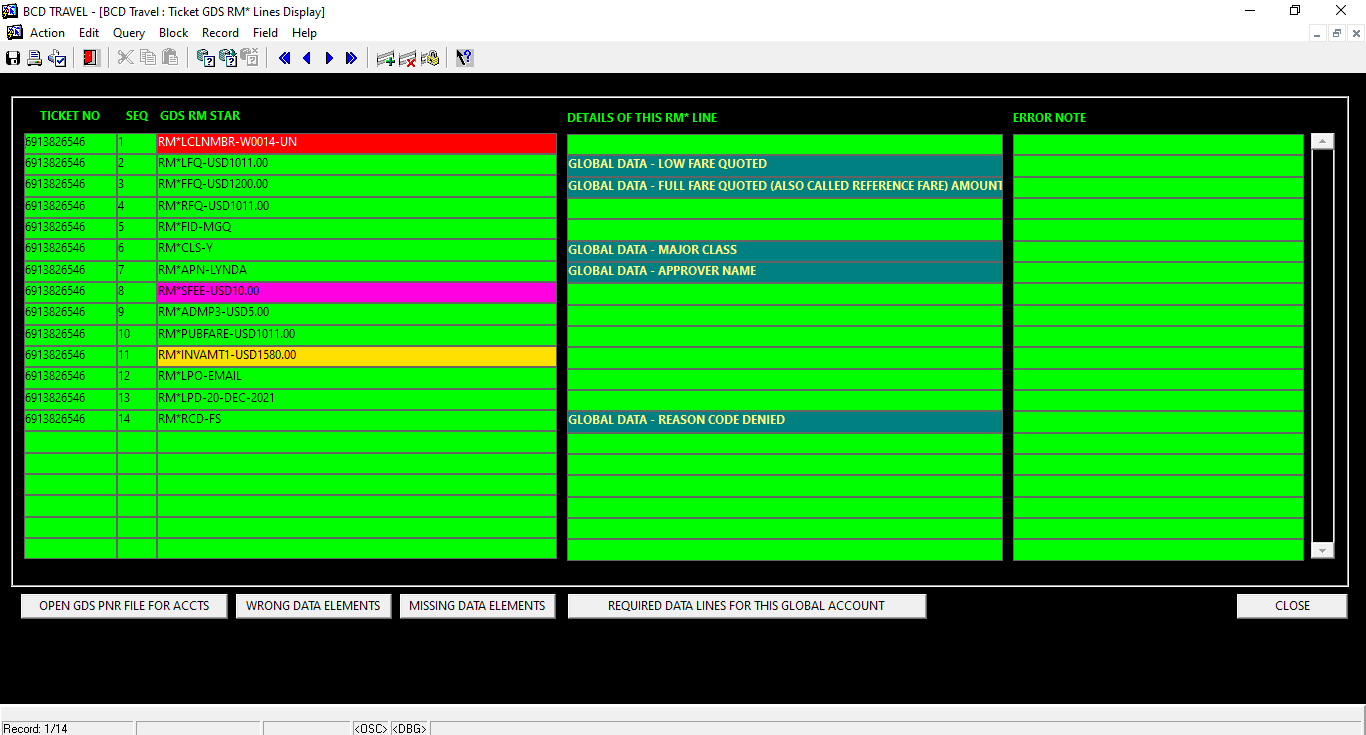Click the Paste clipboard icon

point(169,58)
